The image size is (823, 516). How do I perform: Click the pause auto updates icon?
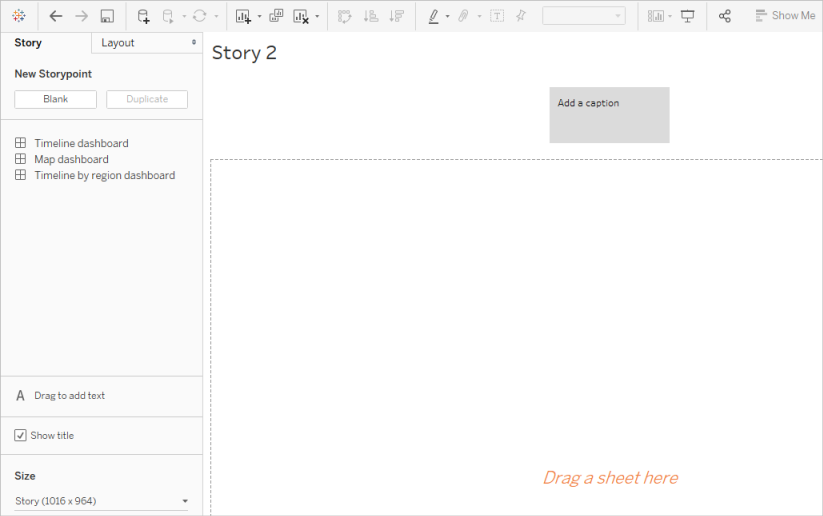[x=168, y=16]
